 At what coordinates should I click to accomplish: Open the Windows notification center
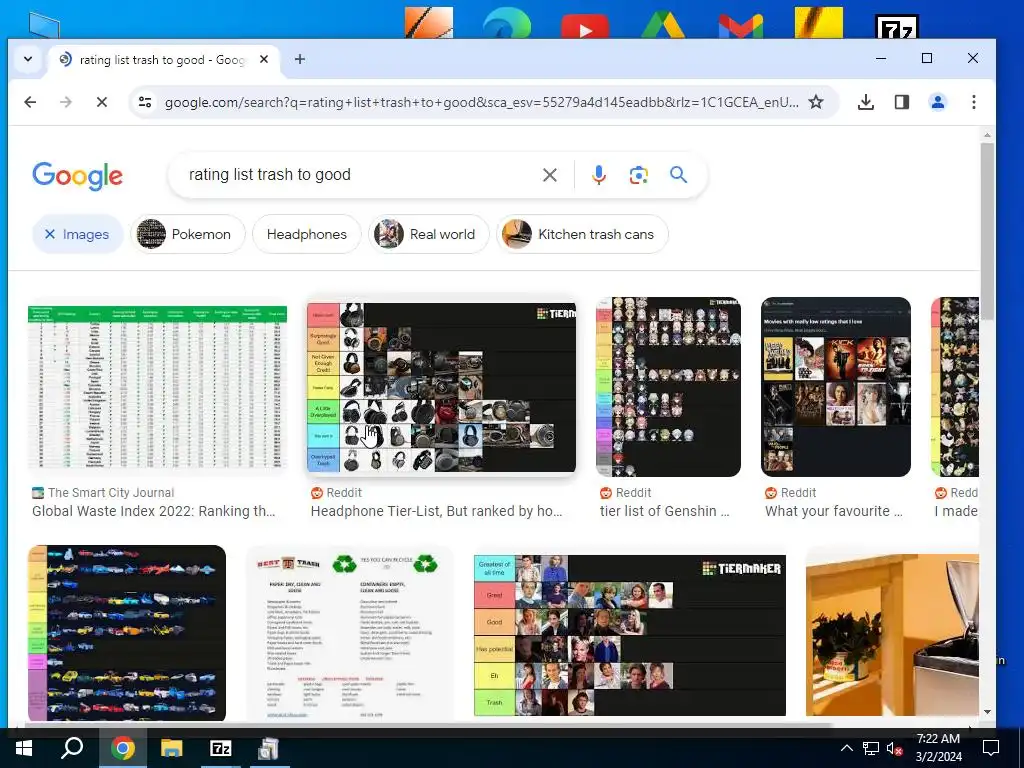[991, 748]
